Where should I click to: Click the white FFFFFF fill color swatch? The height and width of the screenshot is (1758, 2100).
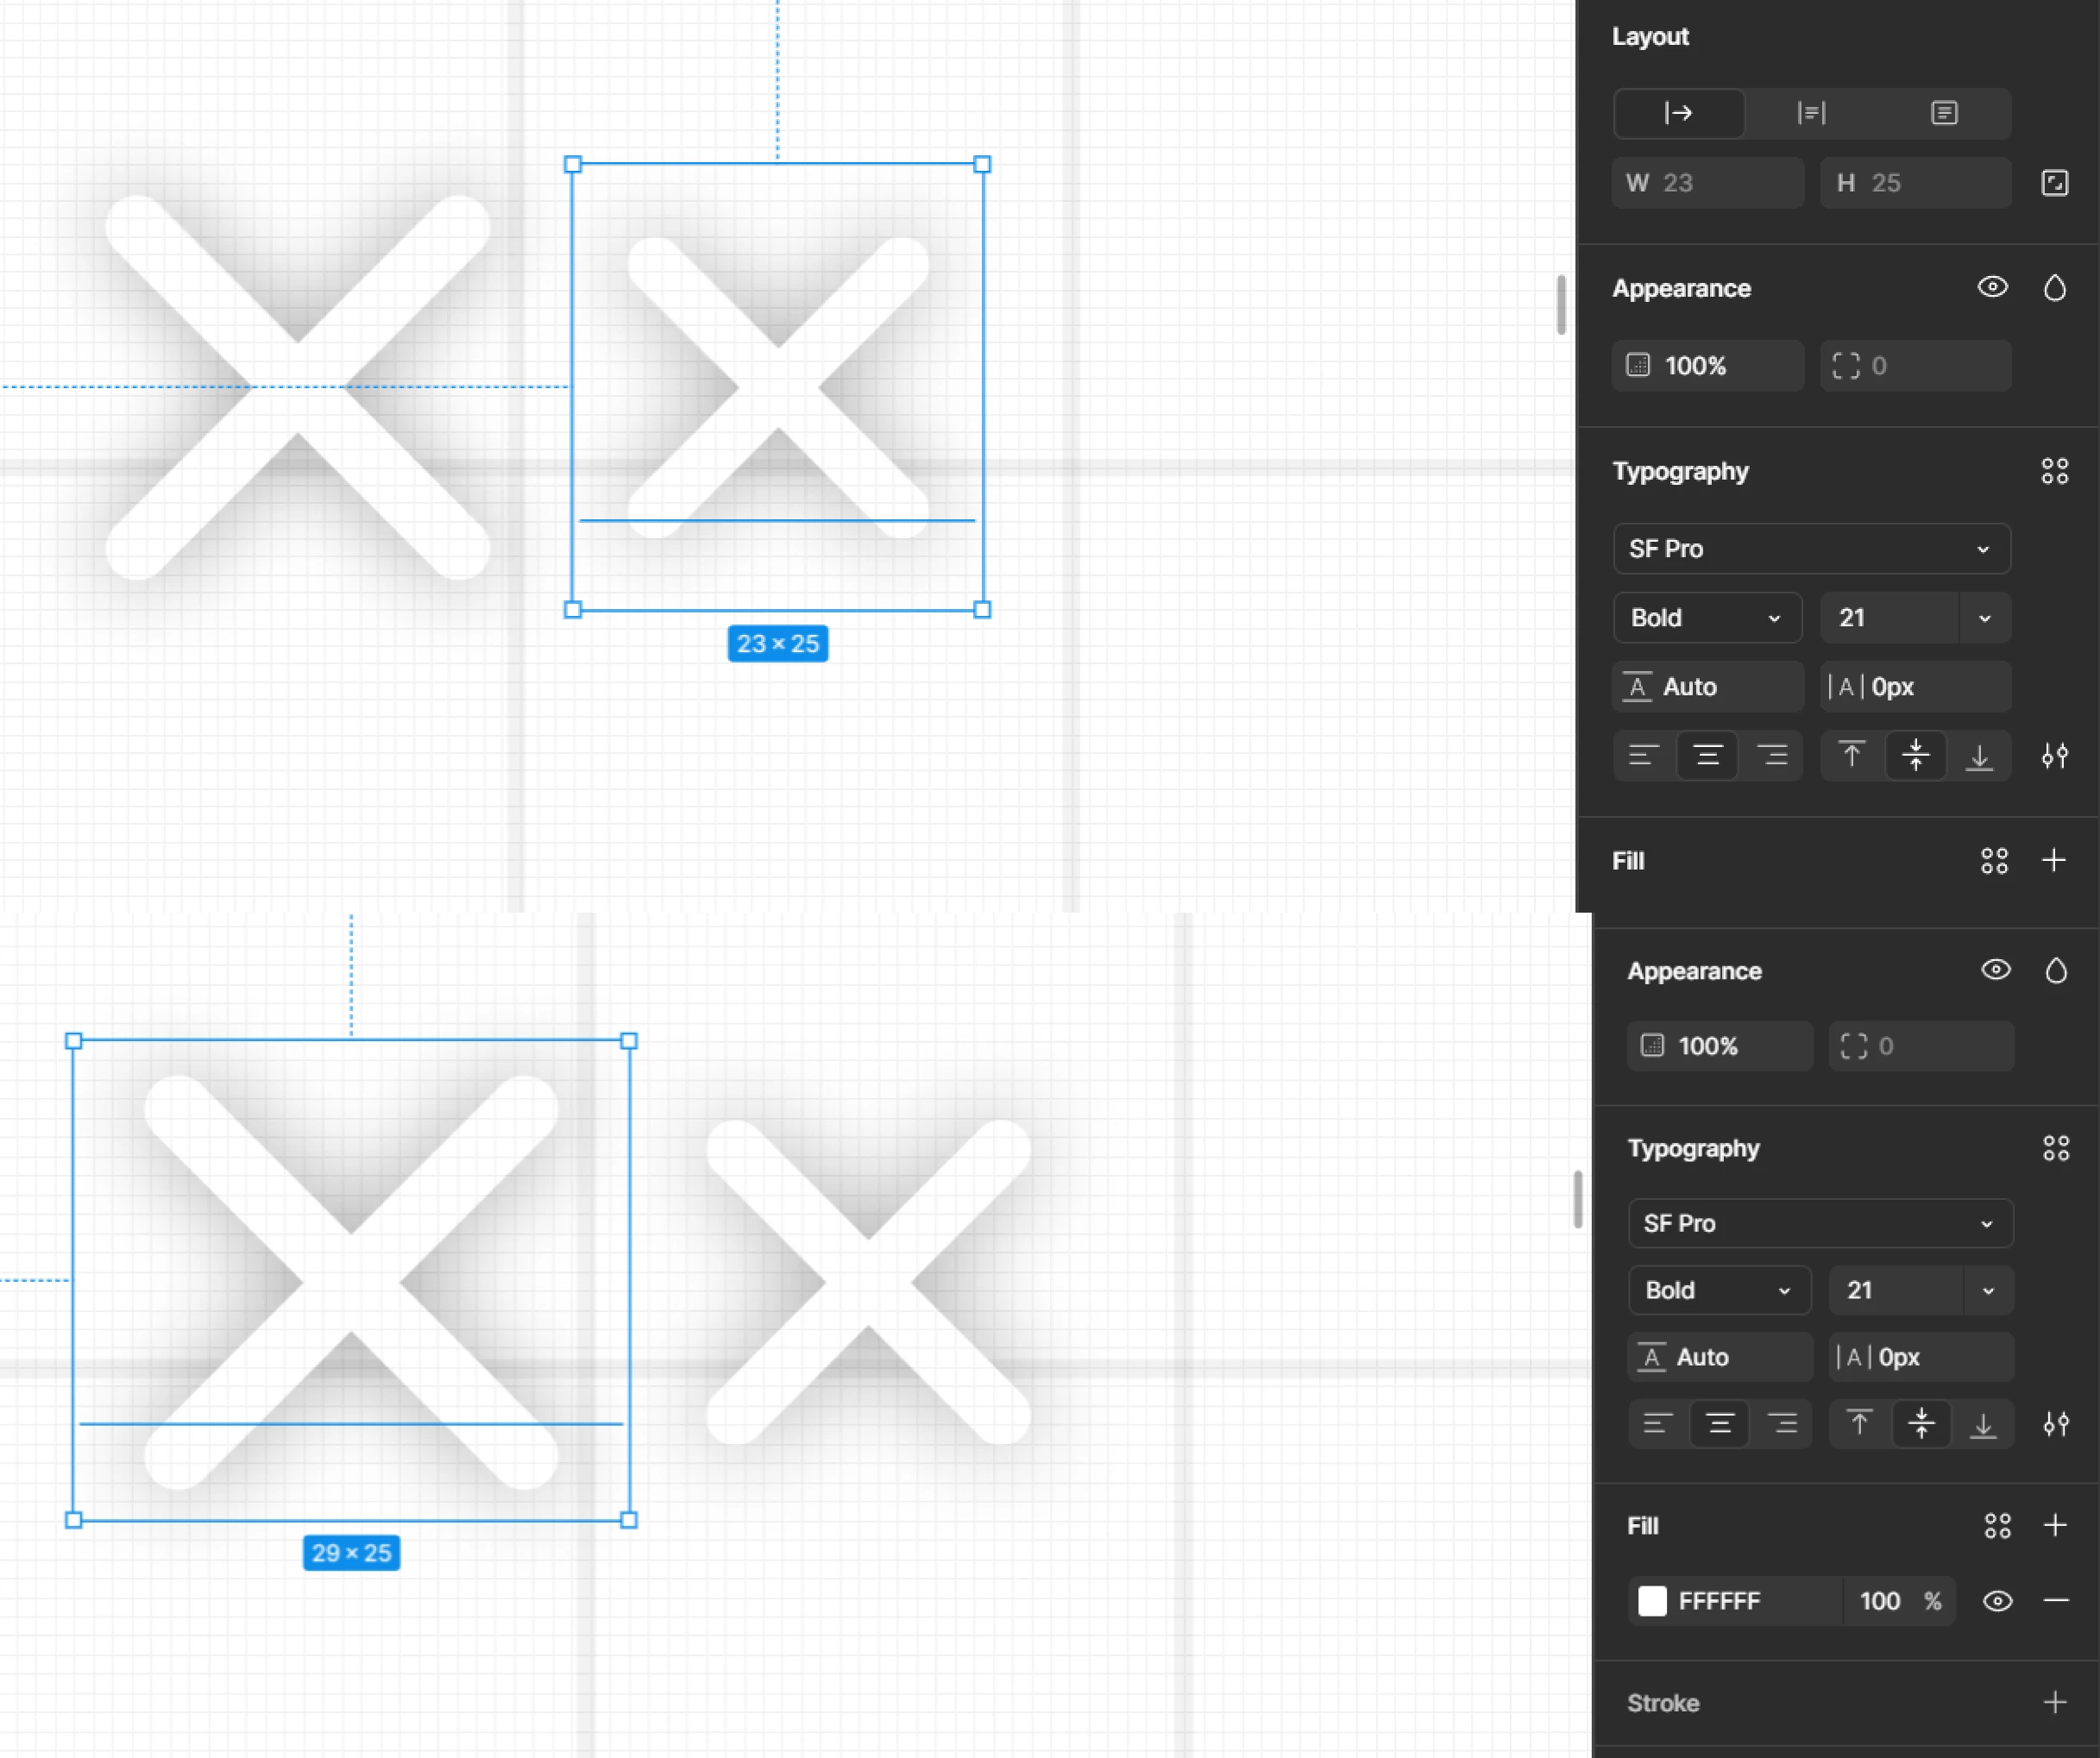coord(1652,1601)
